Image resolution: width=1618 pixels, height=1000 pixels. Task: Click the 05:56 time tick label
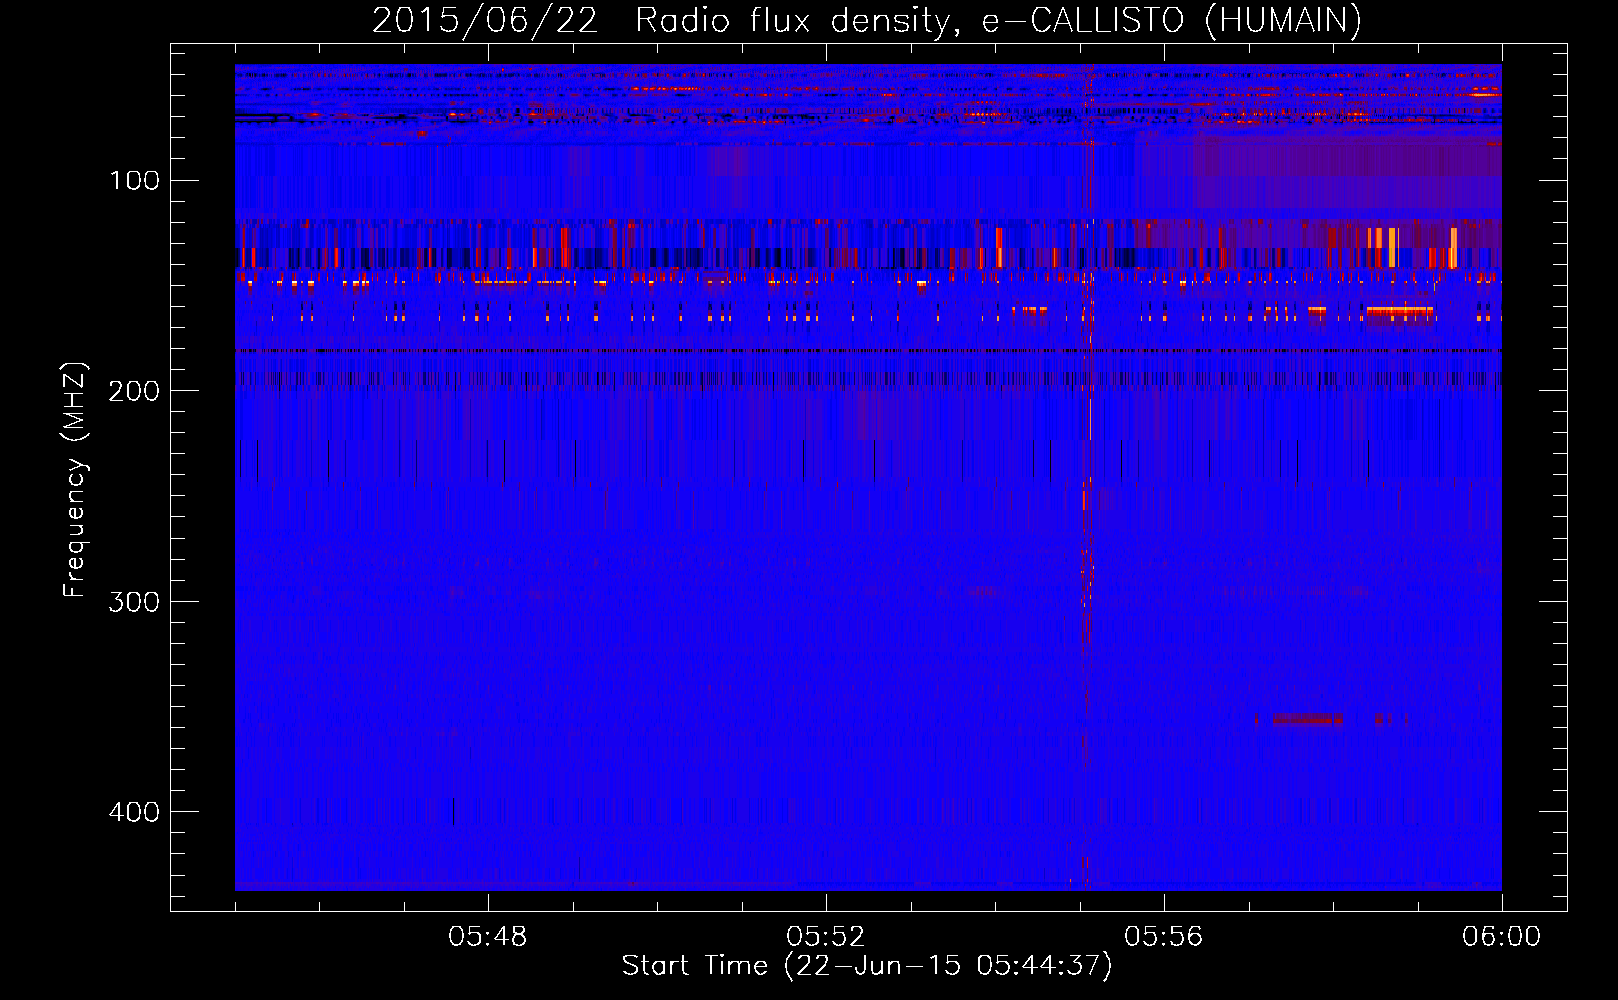coord(1164,937)
